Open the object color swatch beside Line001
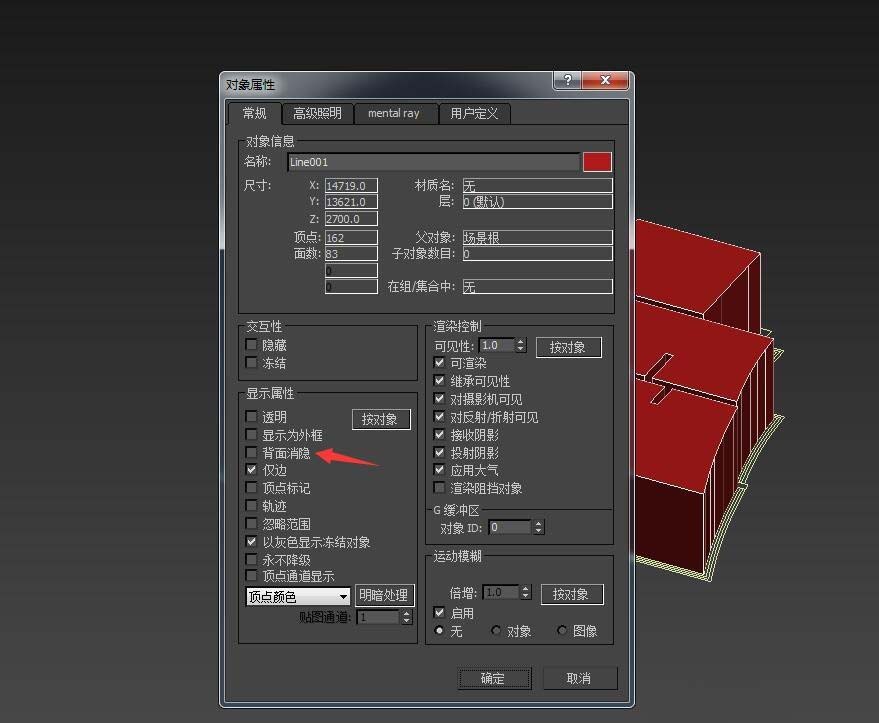 [595, 161]
